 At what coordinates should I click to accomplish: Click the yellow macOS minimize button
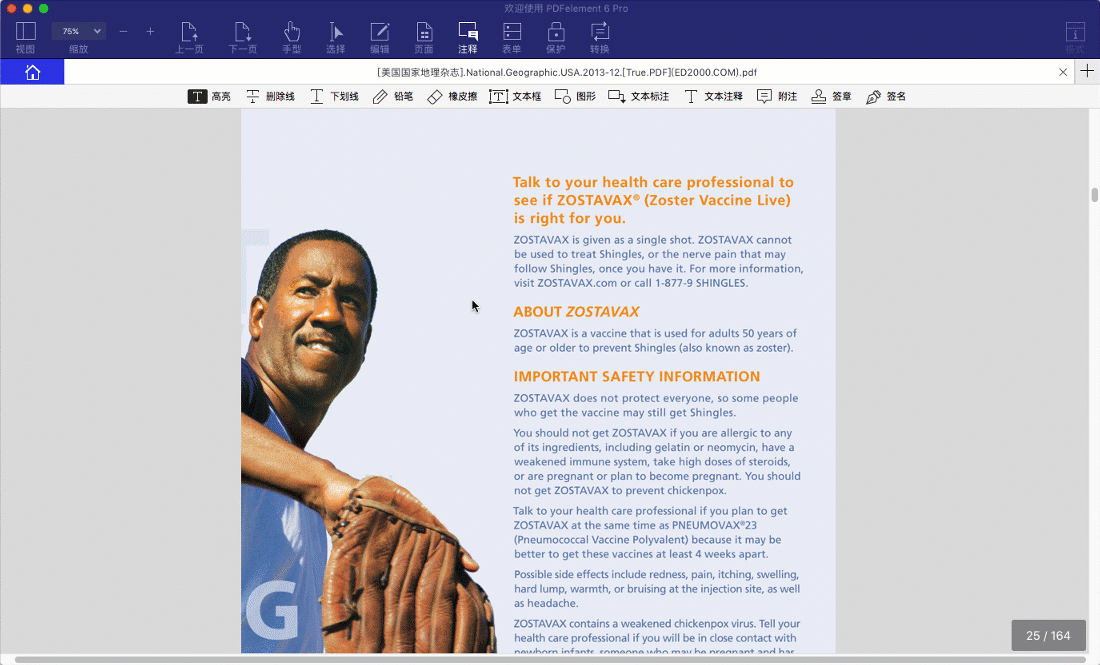click(x=27, y=8)
